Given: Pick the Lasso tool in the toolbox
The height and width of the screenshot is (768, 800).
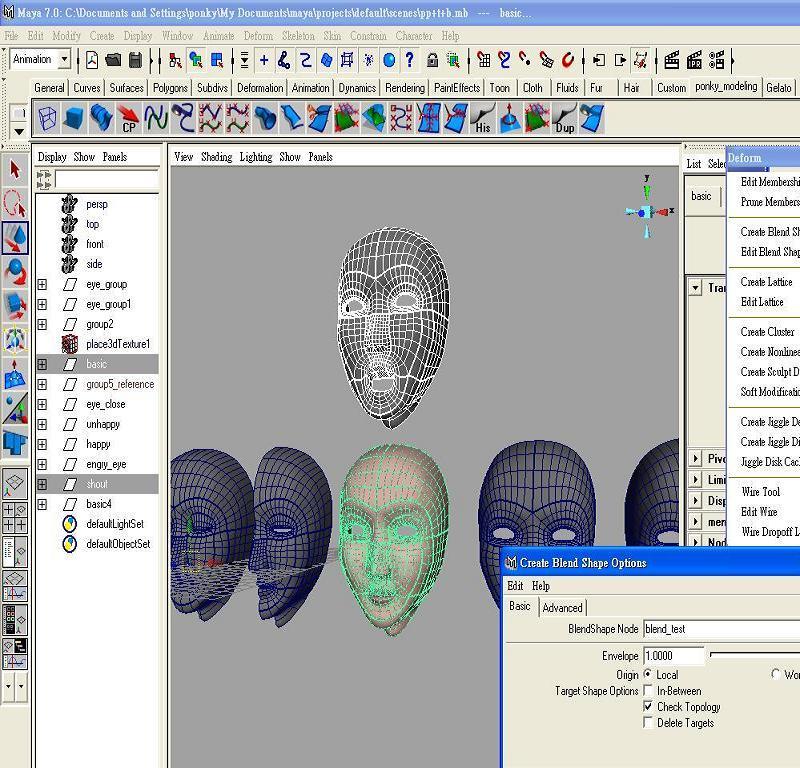Looking at the screenshot, I should pyautogui.click(x=15, y=204).
